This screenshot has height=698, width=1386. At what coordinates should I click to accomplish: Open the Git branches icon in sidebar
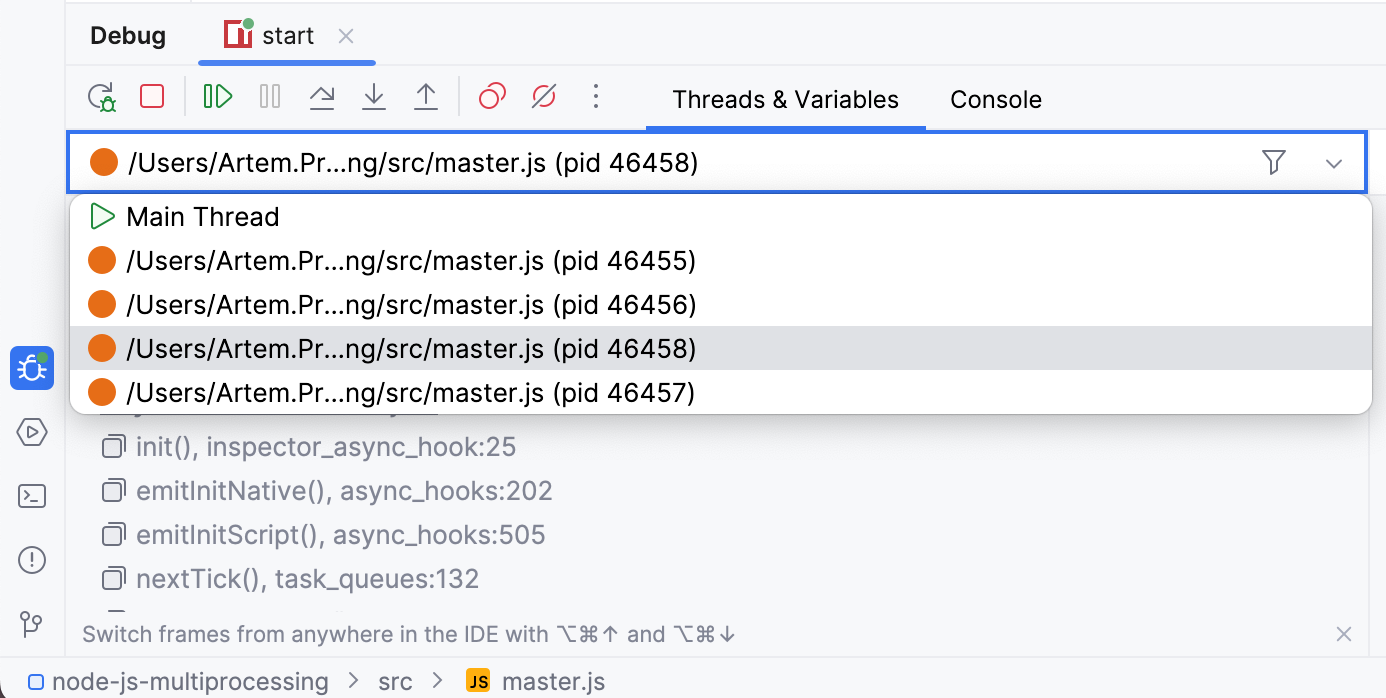31,624
